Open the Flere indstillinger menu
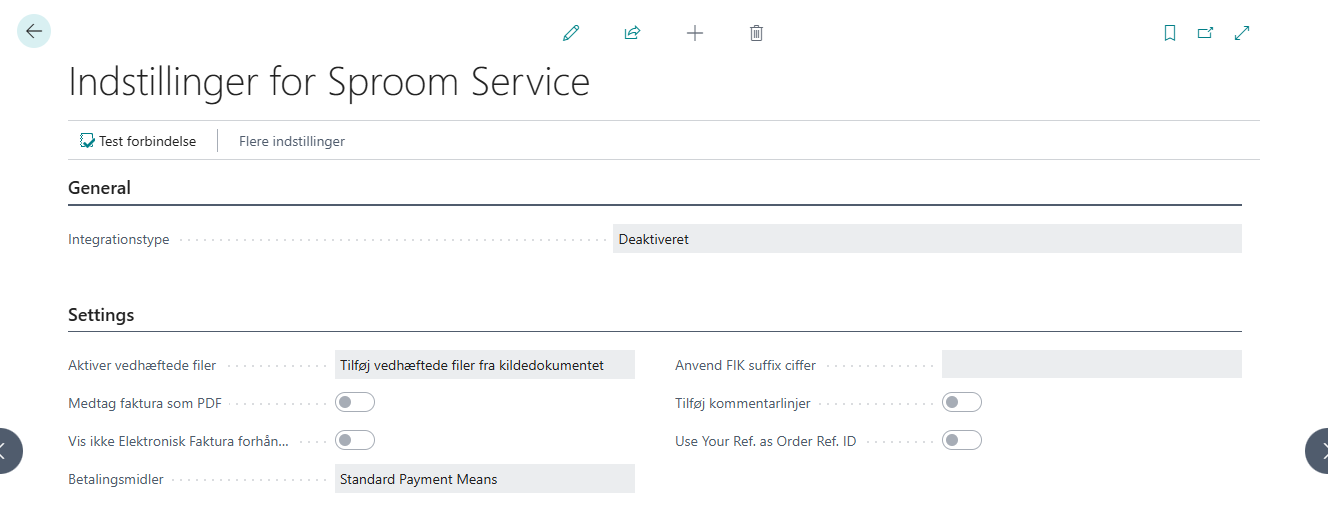The height and width of the screenshot is (532, 1328). tap(292, 141)
